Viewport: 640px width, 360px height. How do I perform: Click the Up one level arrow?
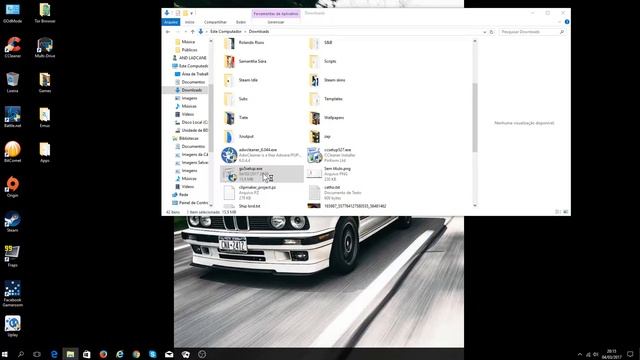pos(193,31)
